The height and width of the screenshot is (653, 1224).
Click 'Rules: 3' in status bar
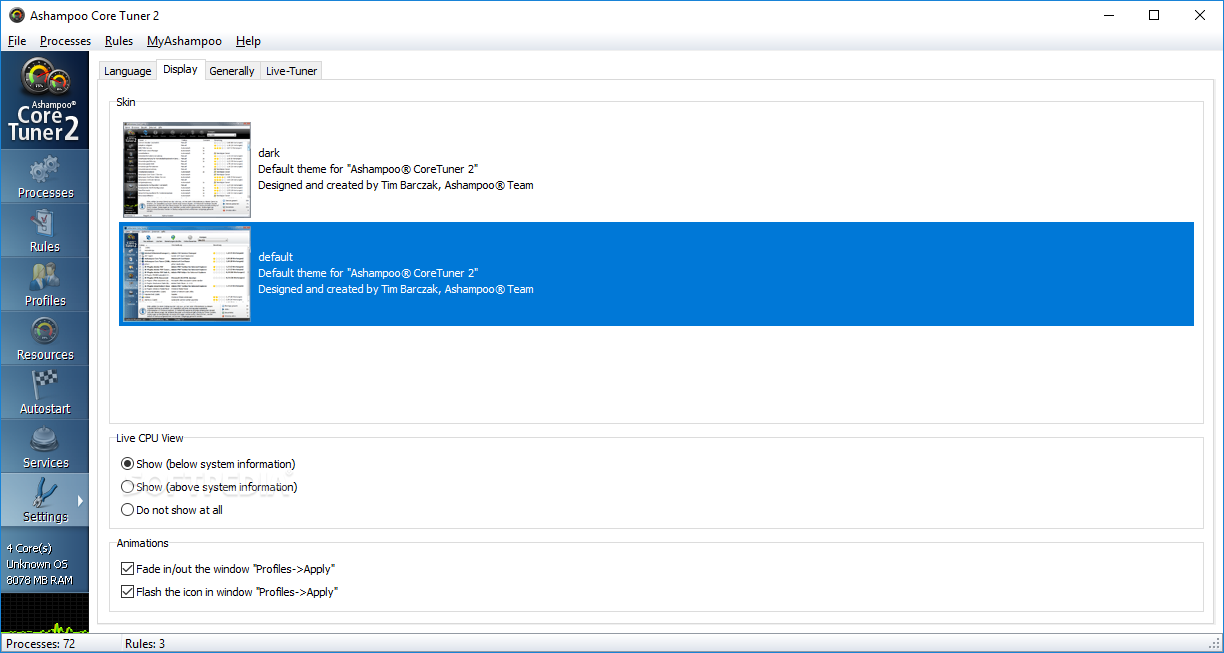[145, 644]
